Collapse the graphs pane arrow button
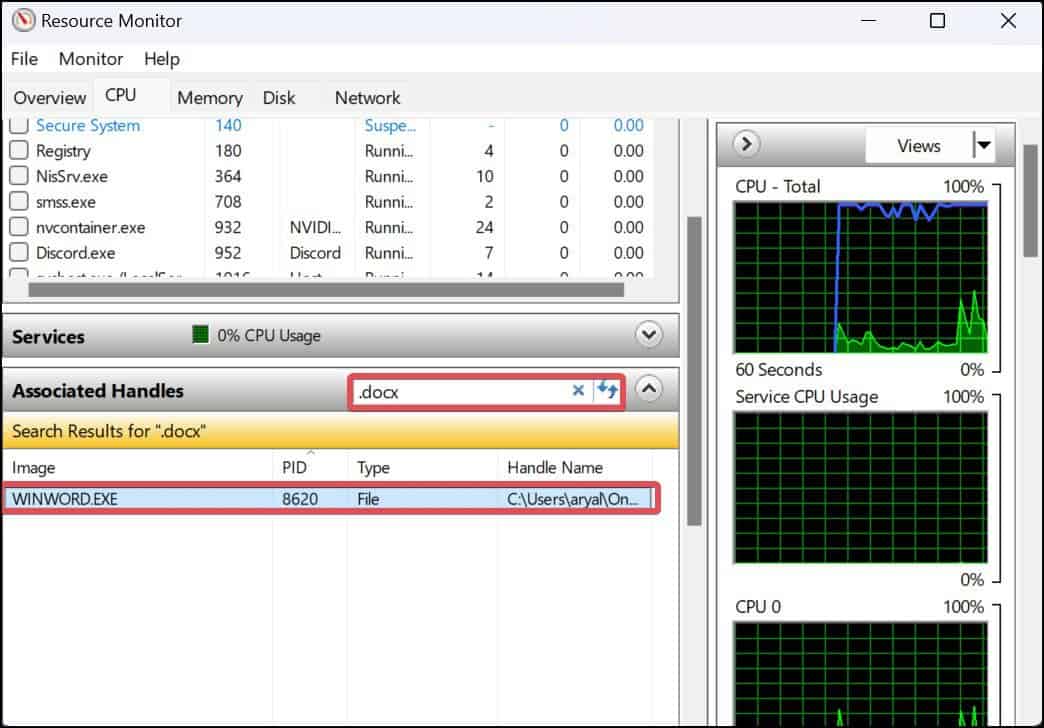The image size is (1044, 728). pyautogui.click(x=746, y=144)
